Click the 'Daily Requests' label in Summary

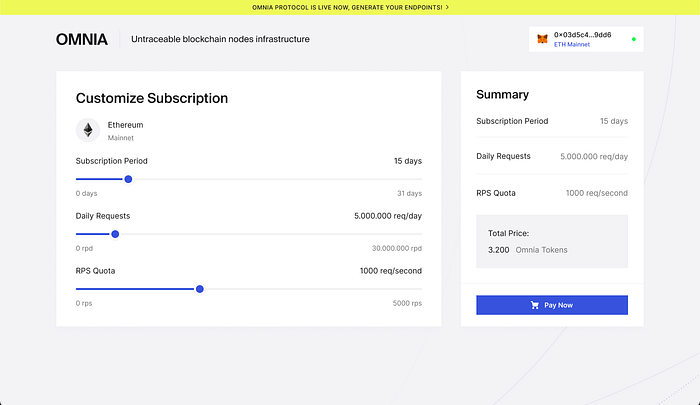pos(503,156)
